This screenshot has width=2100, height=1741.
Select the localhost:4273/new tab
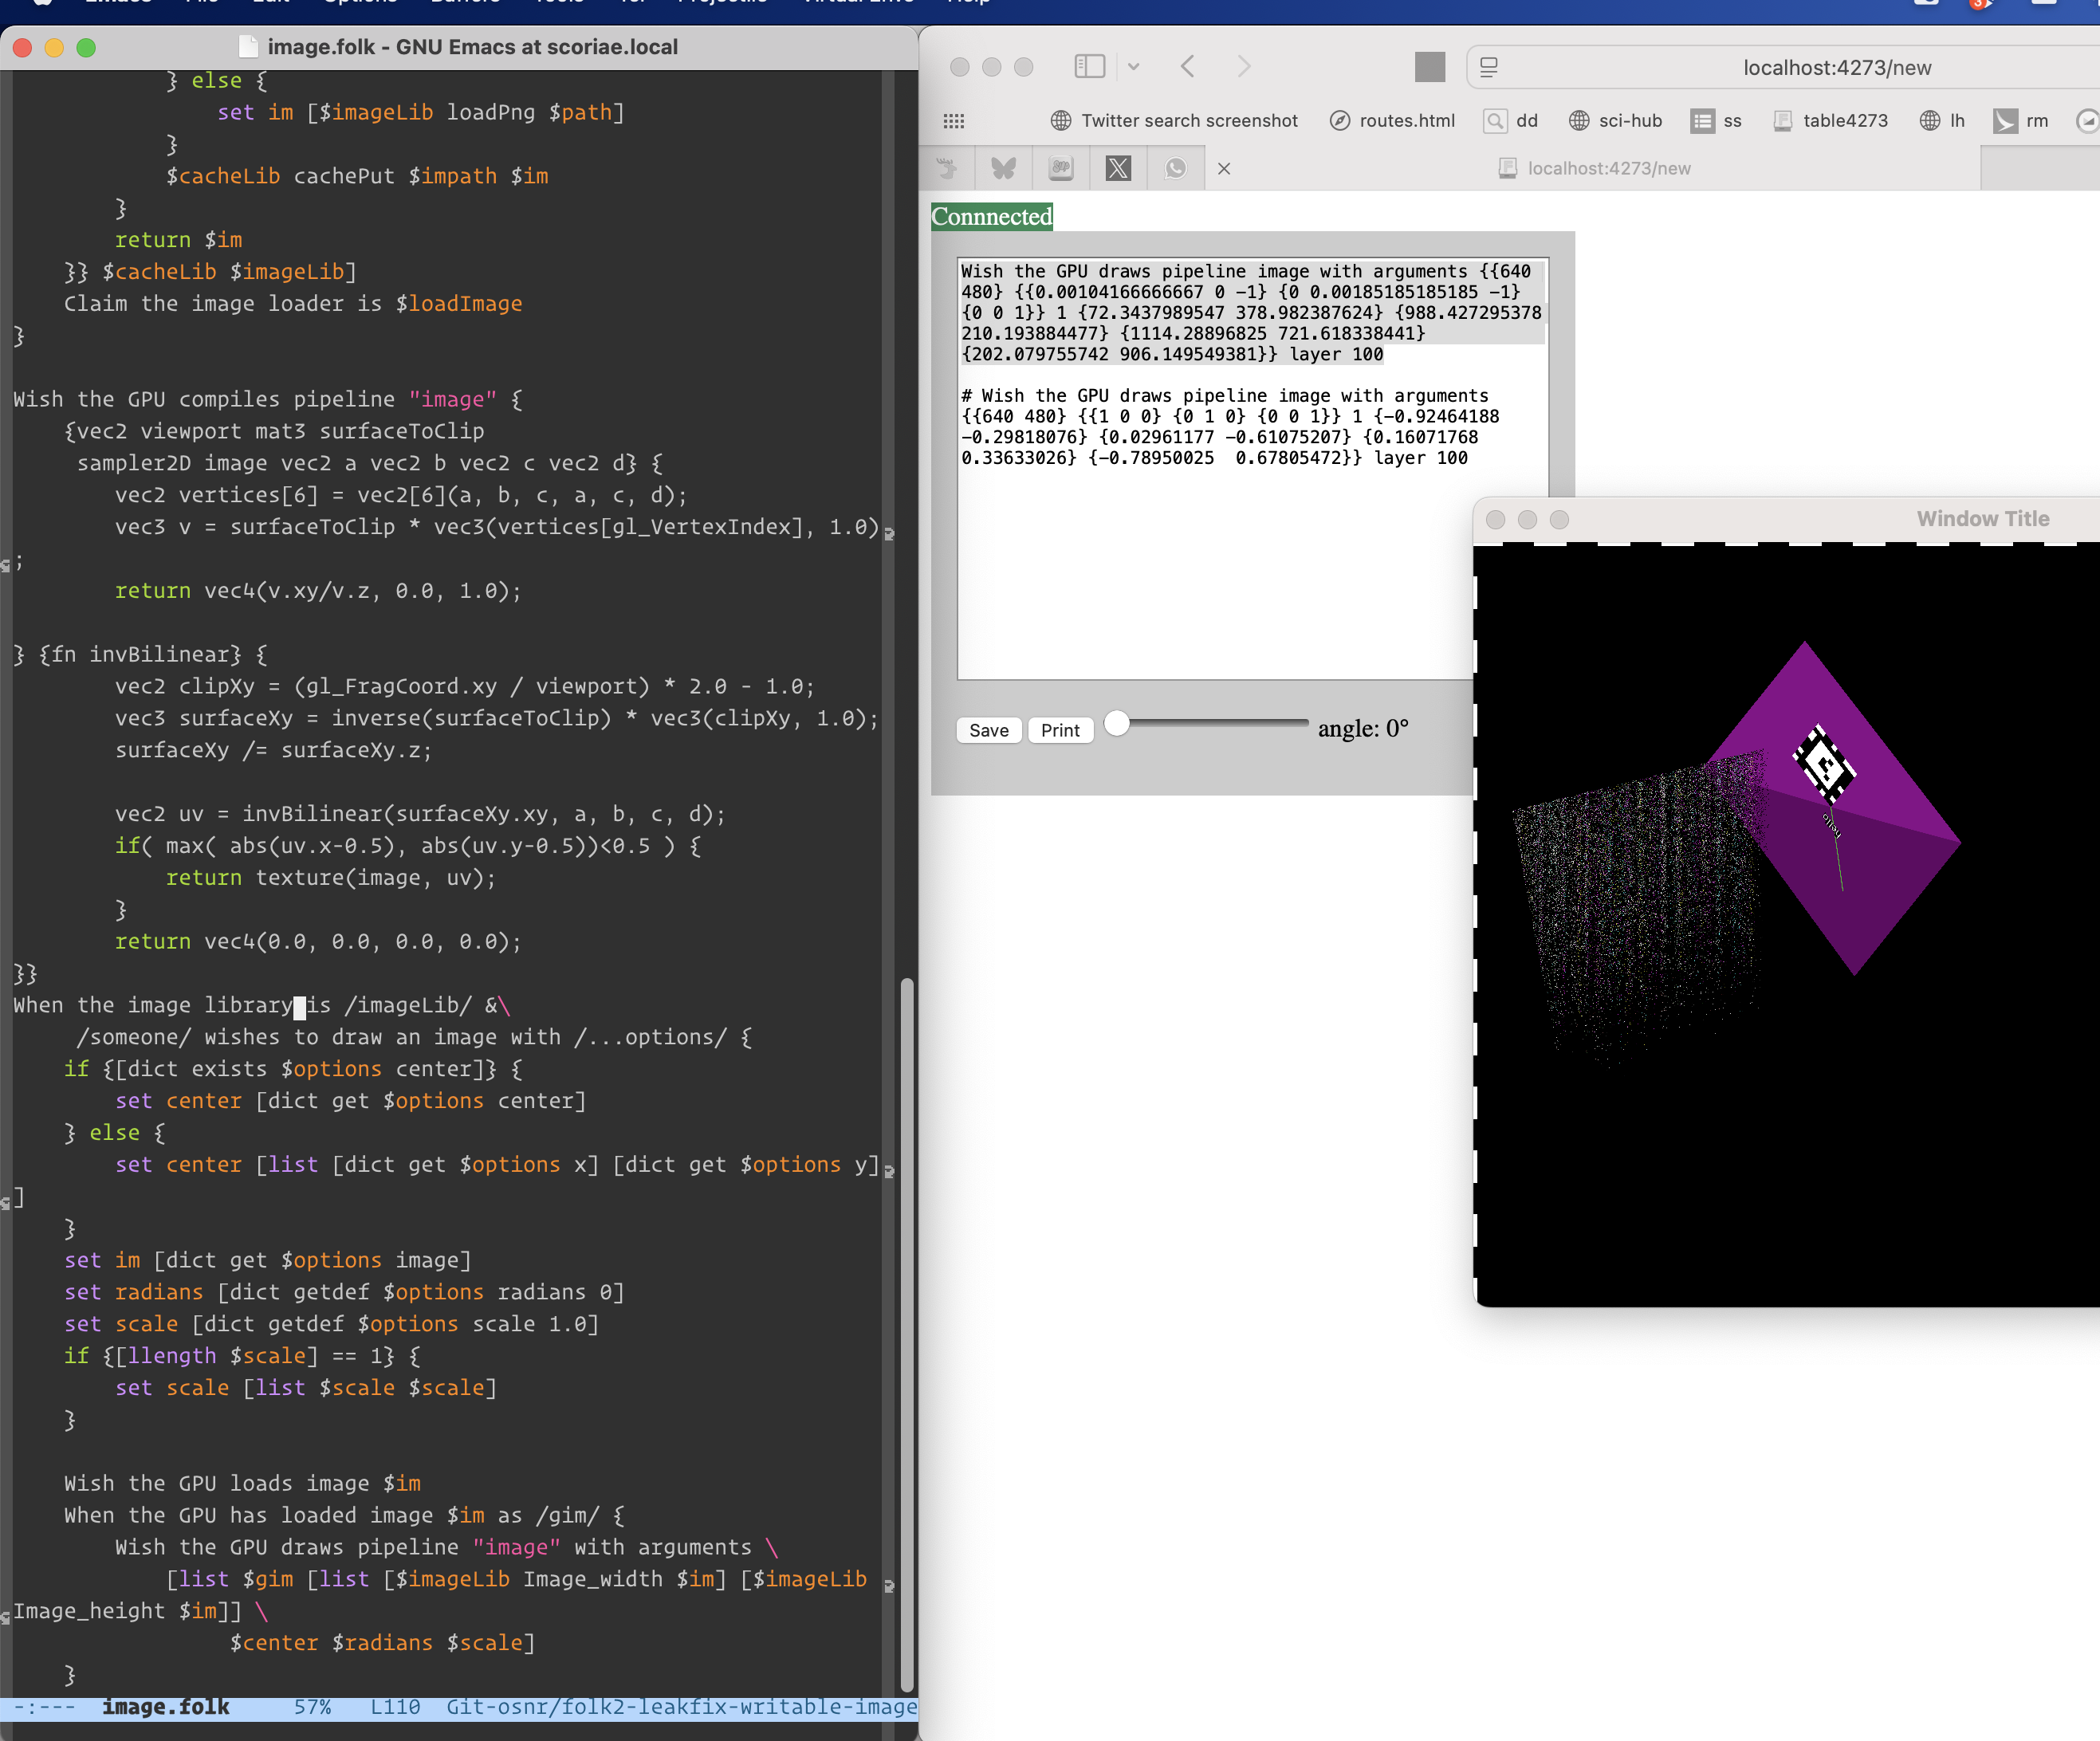(1607, 168)
